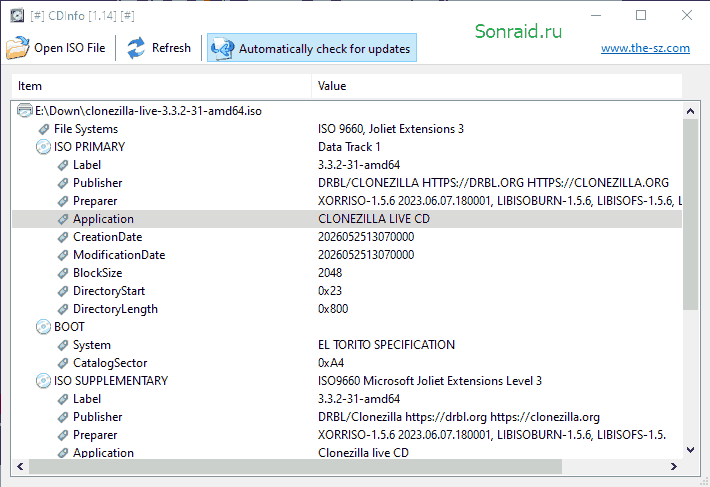
Task: Click the value 0x800
Action: (333, 309)
